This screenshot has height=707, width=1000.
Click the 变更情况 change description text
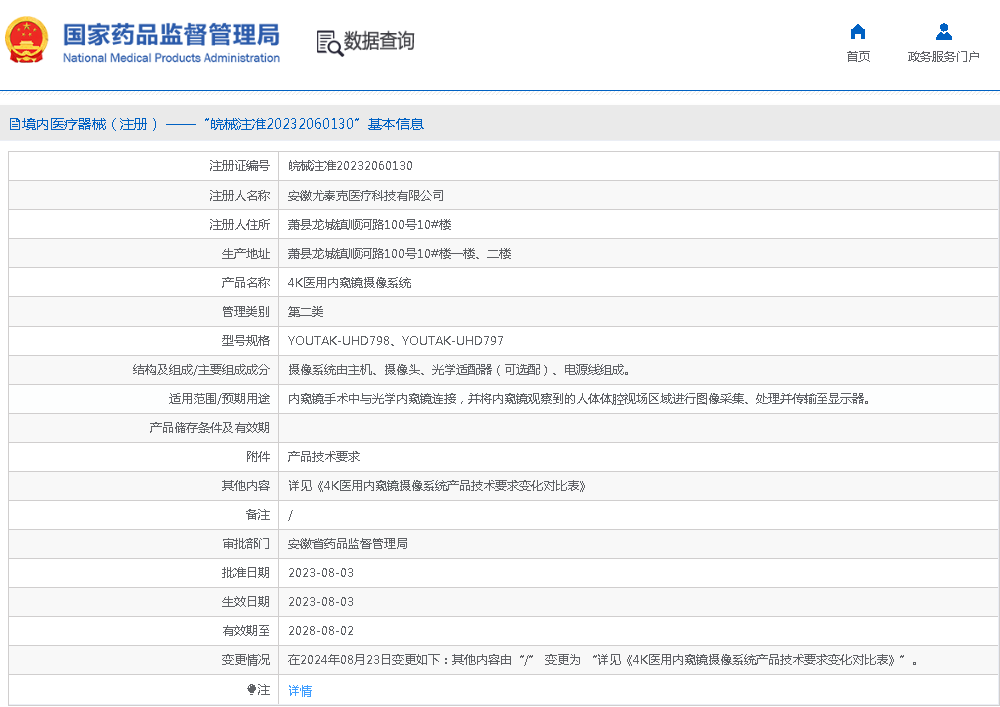coord(602,660)
